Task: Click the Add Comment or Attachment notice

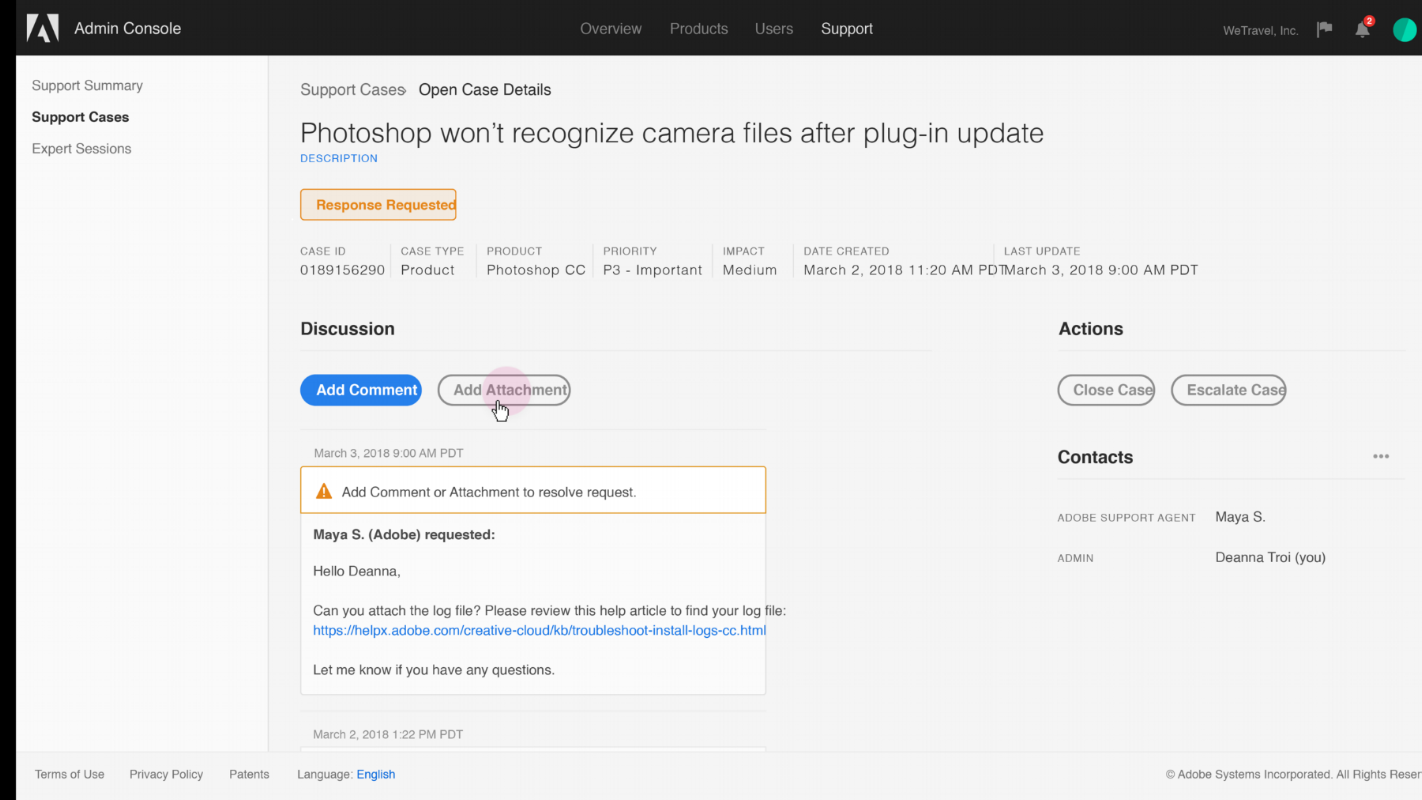Action: click(x=533, y=491)
